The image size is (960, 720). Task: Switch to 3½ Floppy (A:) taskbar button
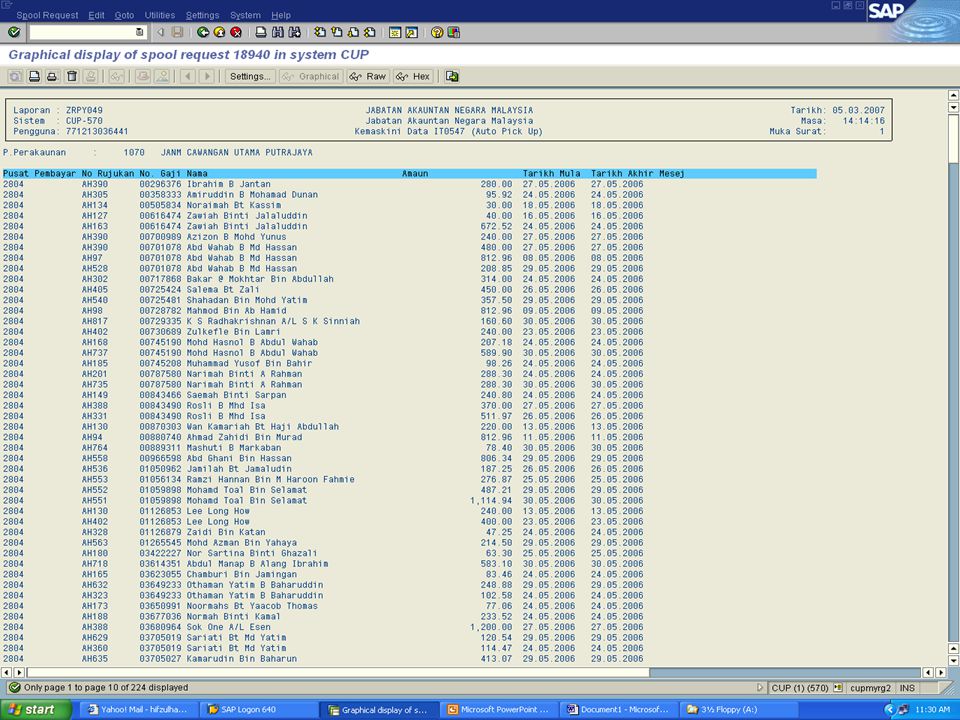point(740,710)
